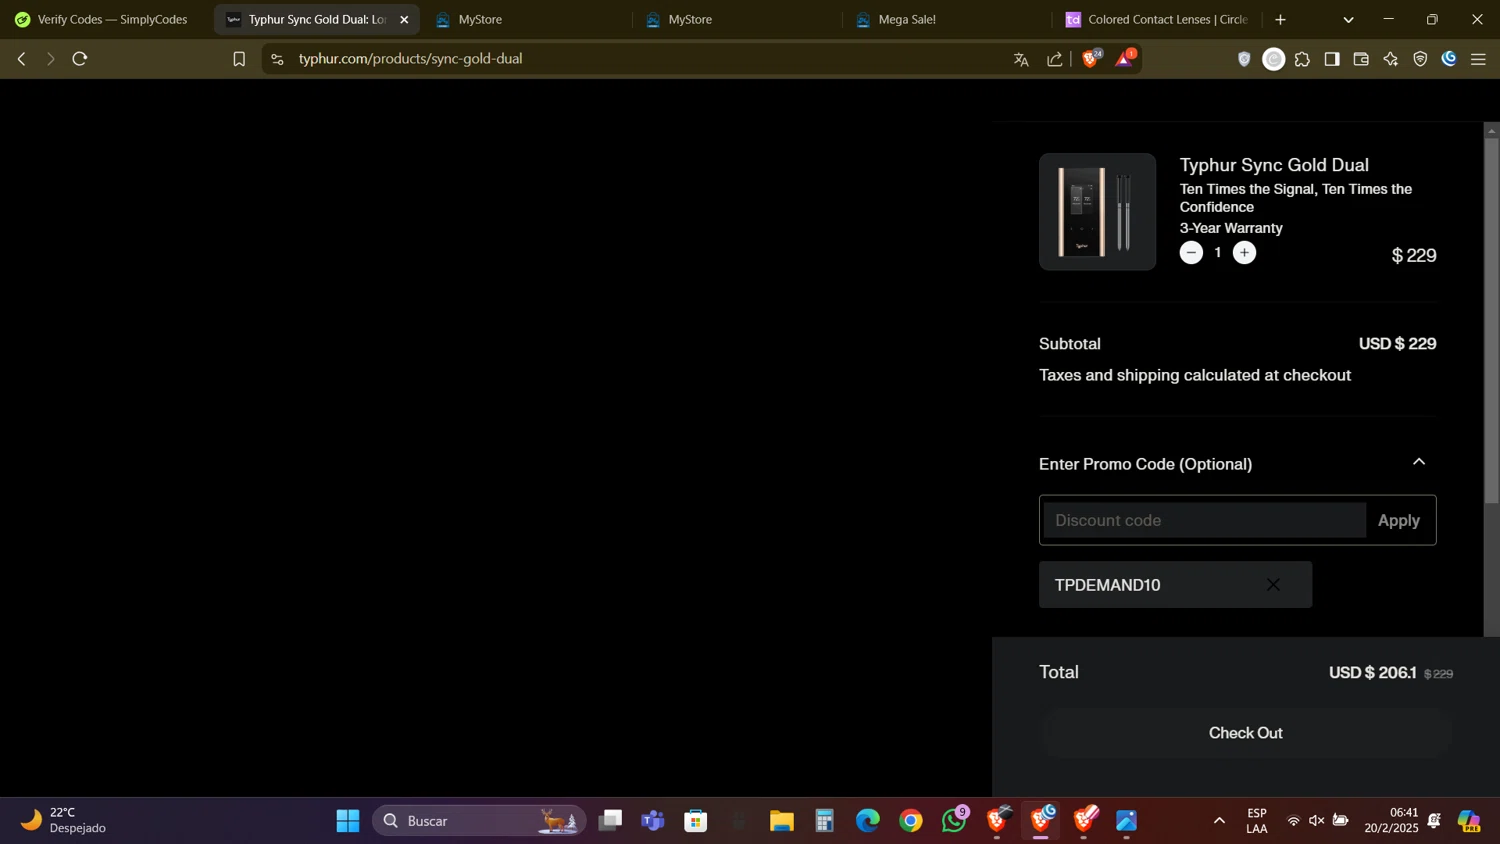This screenshot has width=1500, height=844.
Task: Click the gray shield extension icon
Action: click(x=1244, y=59)
